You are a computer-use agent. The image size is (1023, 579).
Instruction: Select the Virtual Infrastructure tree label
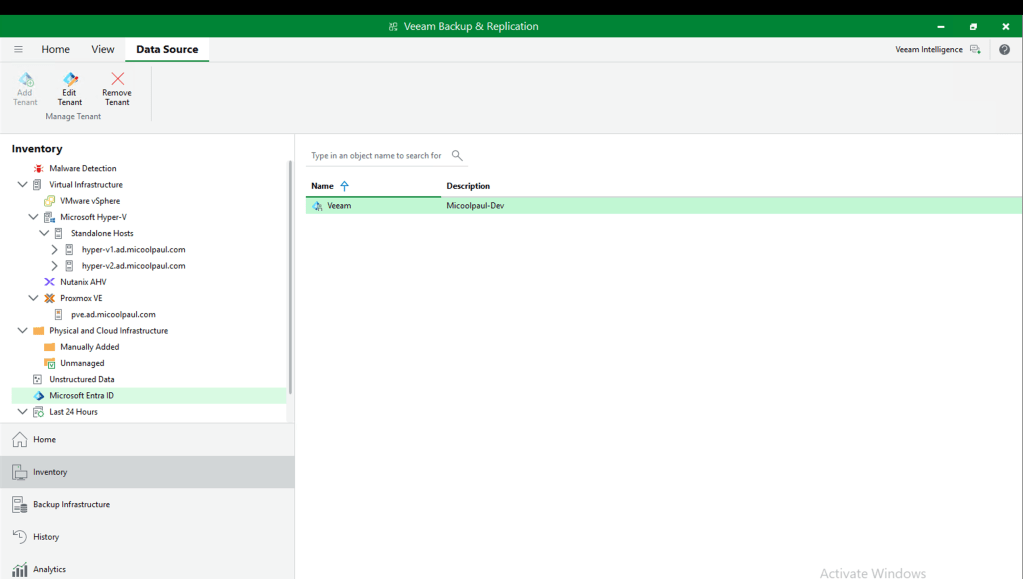coord(86,185)
